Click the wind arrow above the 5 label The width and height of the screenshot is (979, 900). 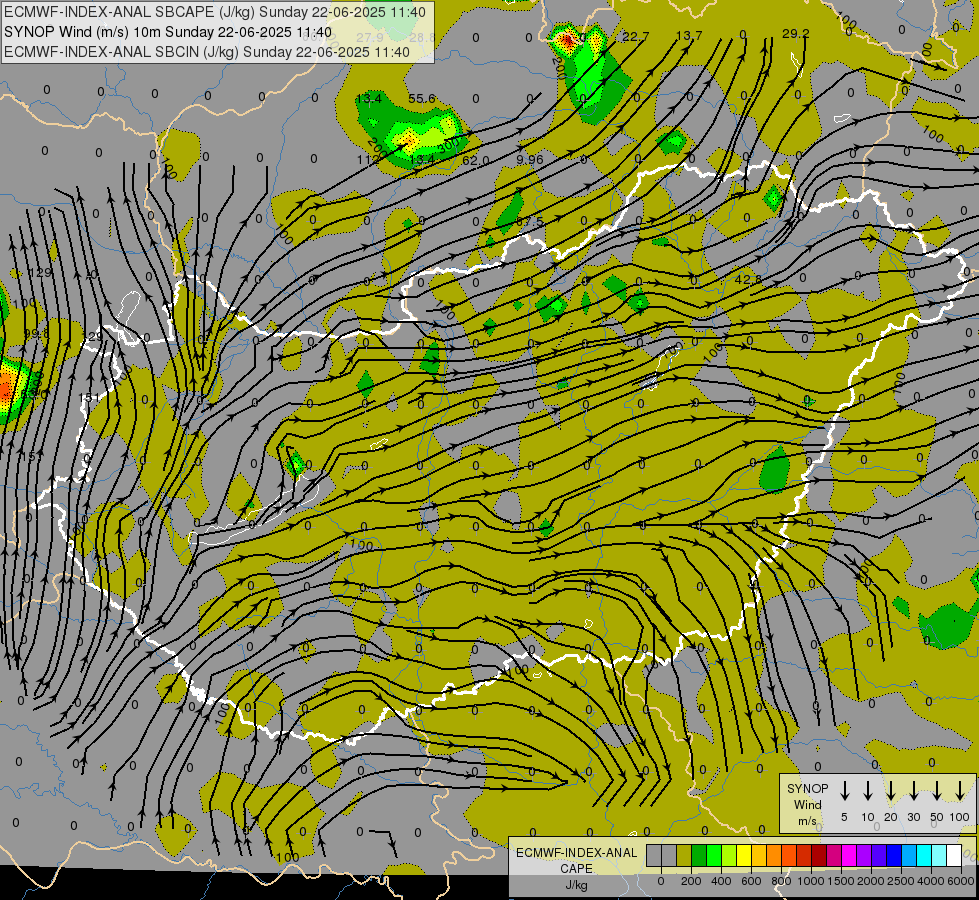point(844,790)
